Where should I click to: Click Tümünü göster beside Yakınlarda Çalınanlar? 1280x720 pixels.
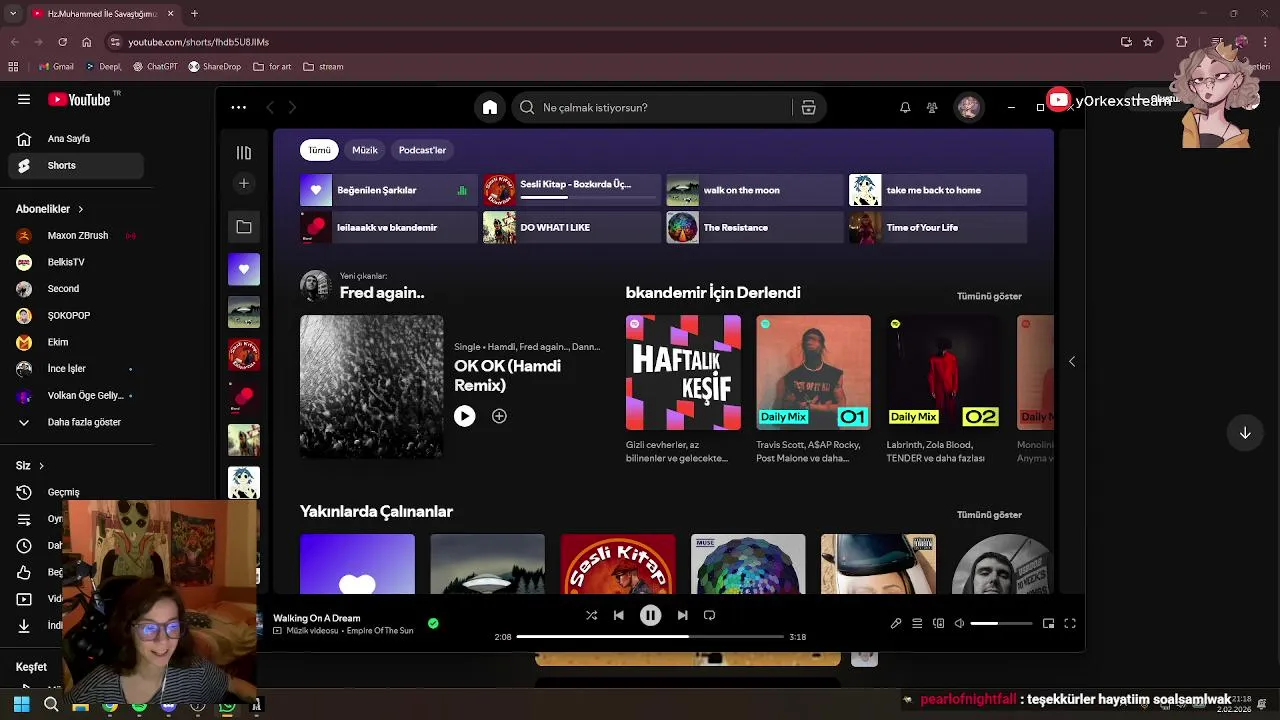point(989,515)
